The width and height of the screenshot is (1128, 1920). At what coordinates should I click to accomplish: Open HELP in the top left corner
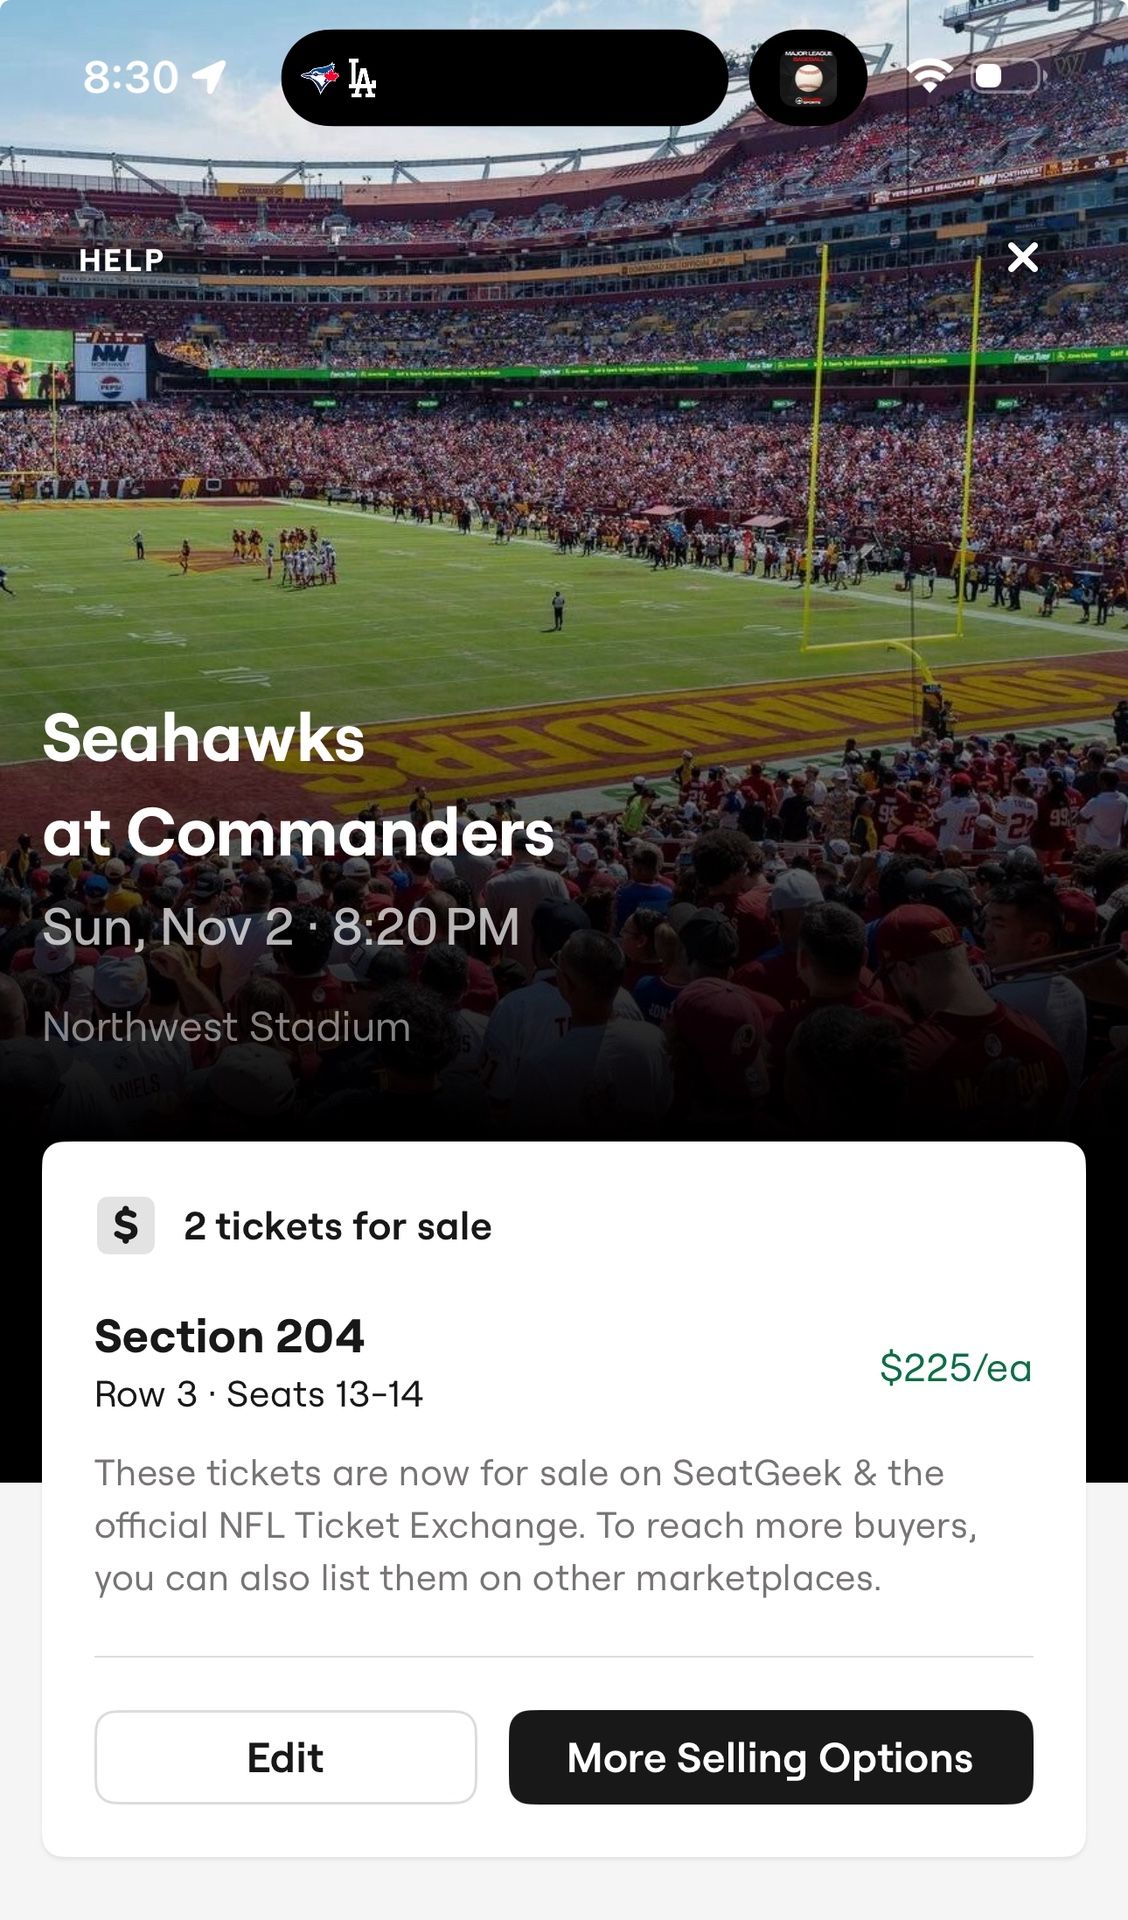coord(120,260)
